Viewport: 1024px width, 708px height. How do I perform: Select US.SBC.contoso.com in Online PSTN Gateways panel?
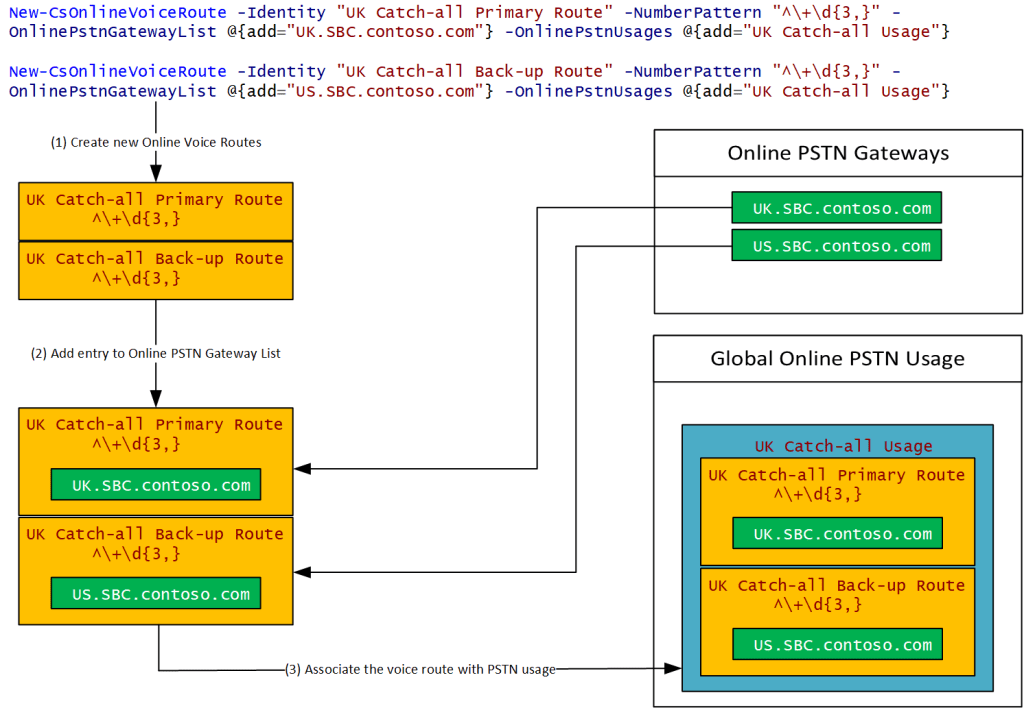click(836, 246)
